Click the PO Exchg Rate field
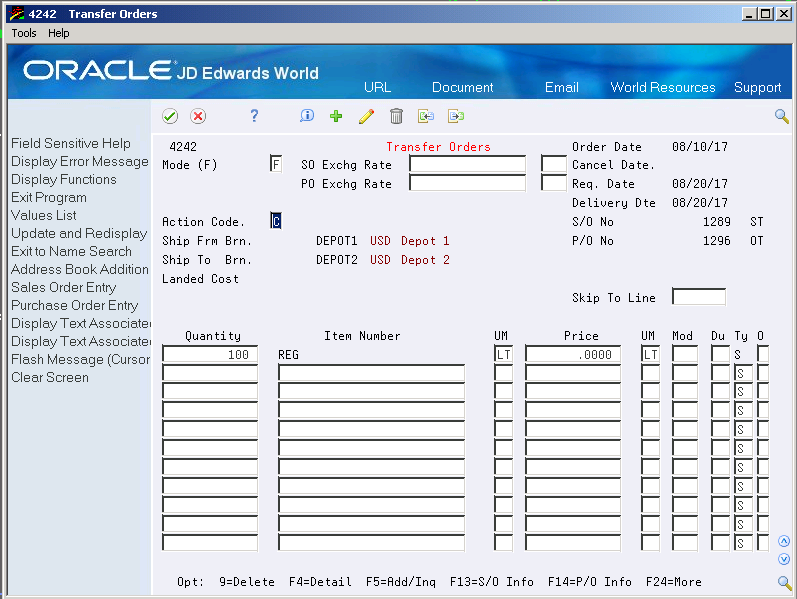 click(468, 184)
